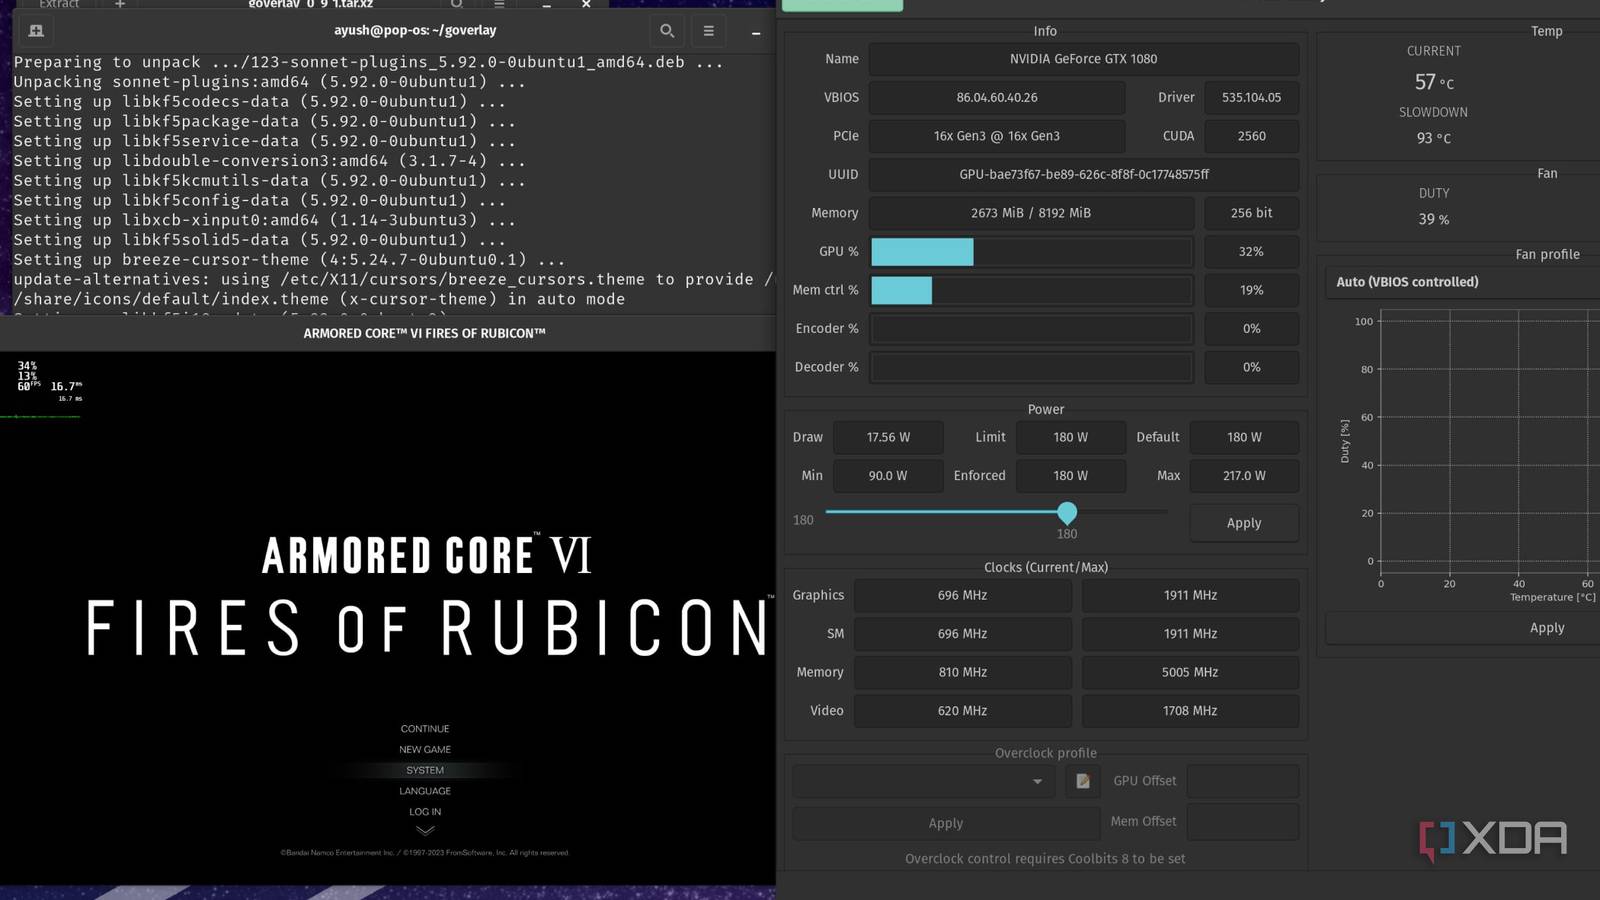Select the GPU UUID string
1600x900 pixels.
[x=1084, y=175]
